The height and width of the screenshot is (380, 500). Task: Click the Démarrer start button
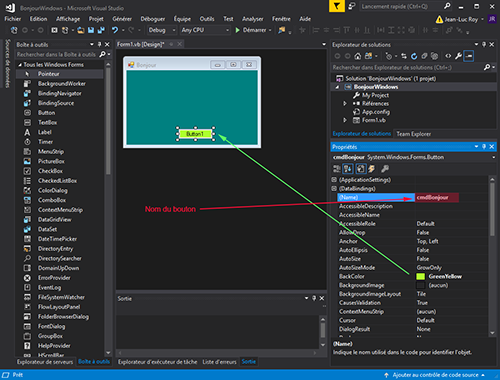pos(252,30)
